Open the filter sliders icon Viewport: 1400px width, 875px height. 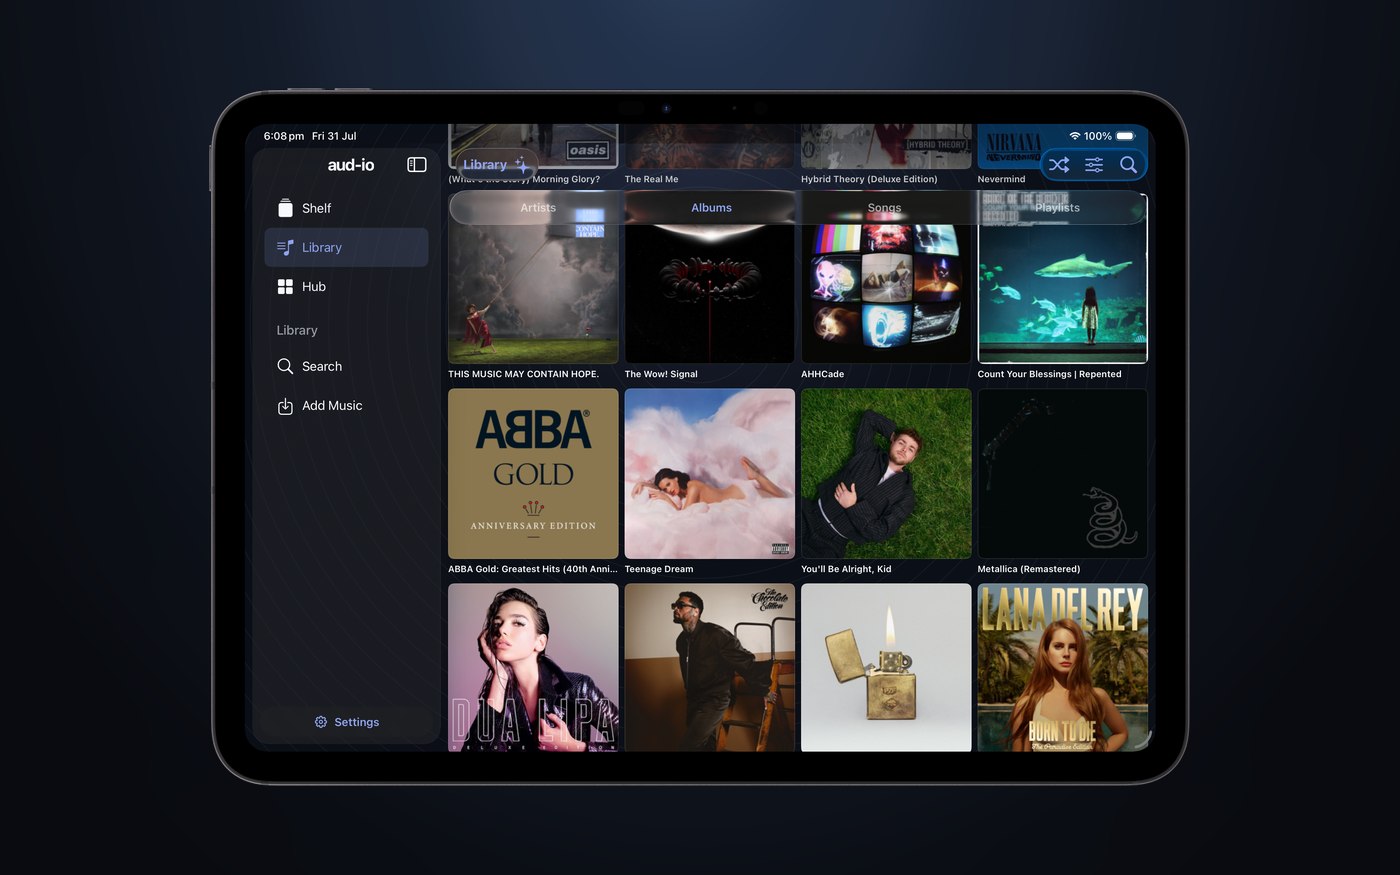(x=1094, y=165)
